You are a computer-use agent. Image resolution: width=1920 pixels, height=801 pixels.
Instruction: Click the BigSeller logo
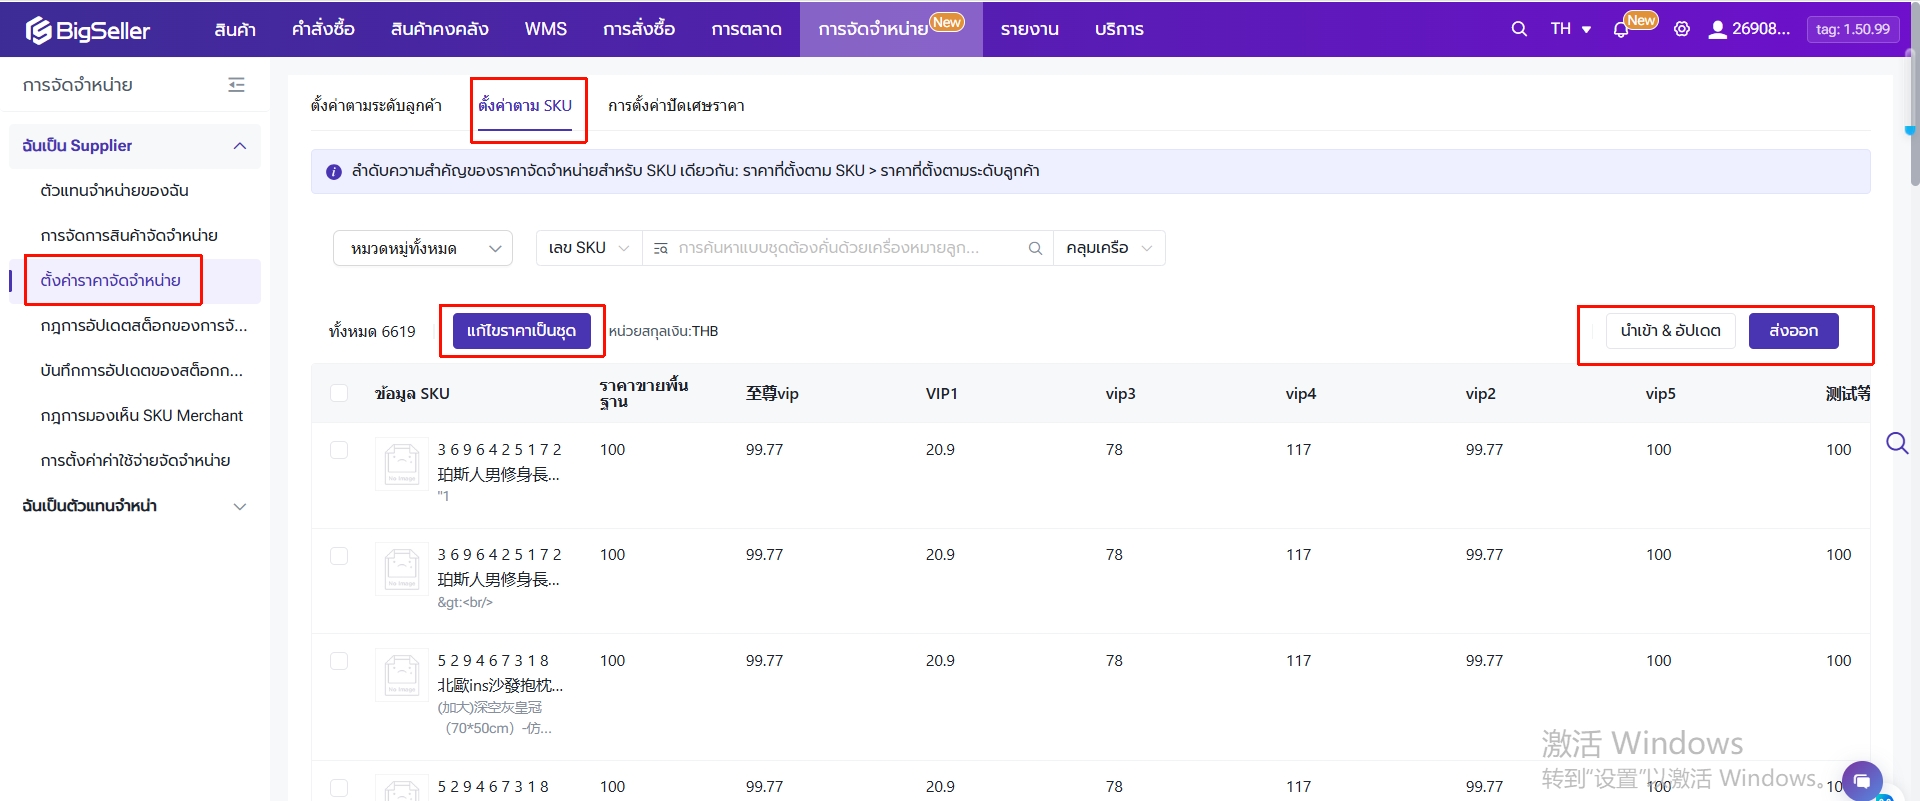[88, 30]
